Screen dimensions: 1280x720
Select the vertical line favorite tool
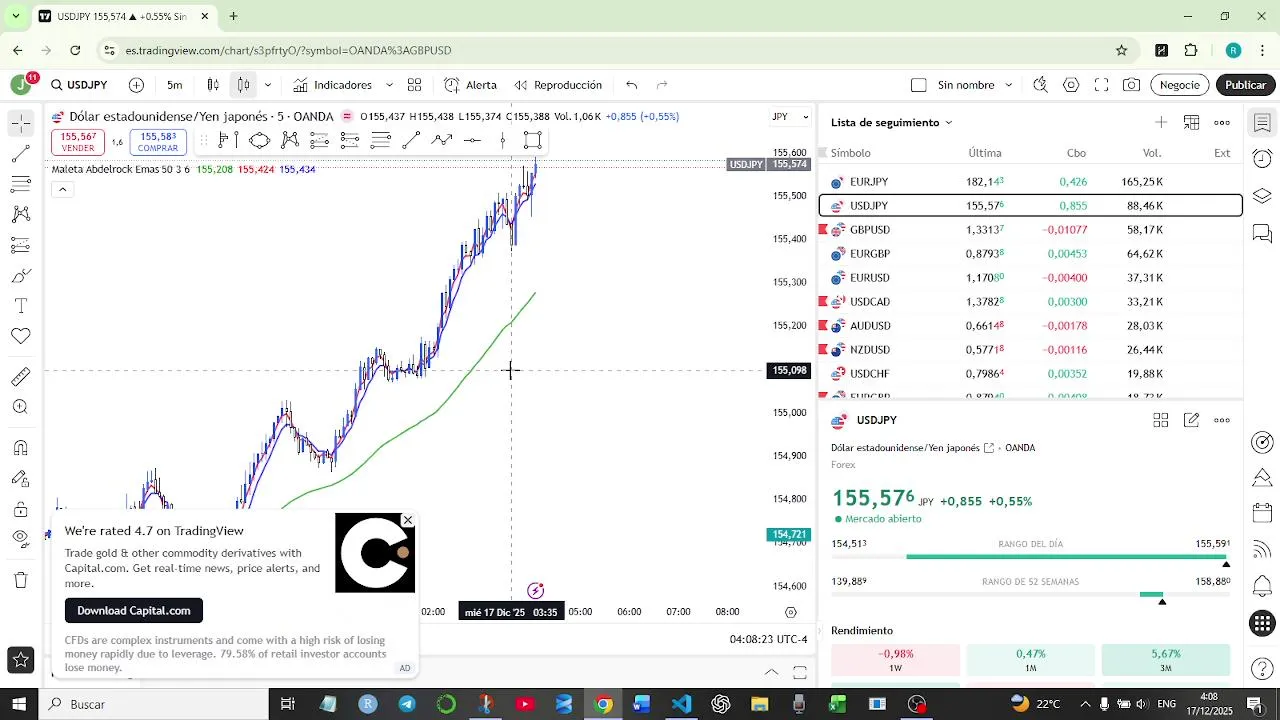point(503,140)
